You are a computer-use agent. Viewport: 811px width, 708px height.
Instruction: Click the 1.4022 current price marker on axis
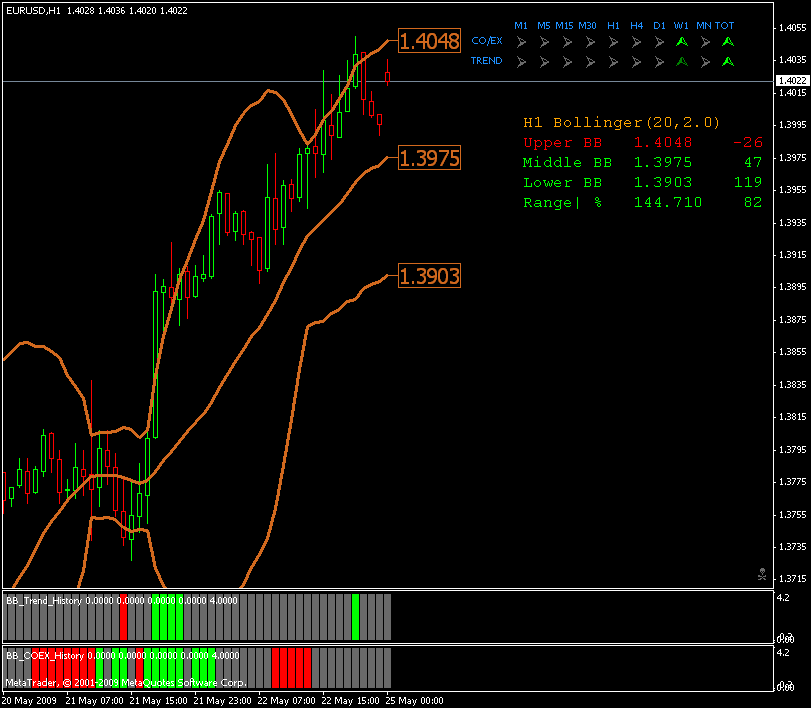click(x=792, y=81)
